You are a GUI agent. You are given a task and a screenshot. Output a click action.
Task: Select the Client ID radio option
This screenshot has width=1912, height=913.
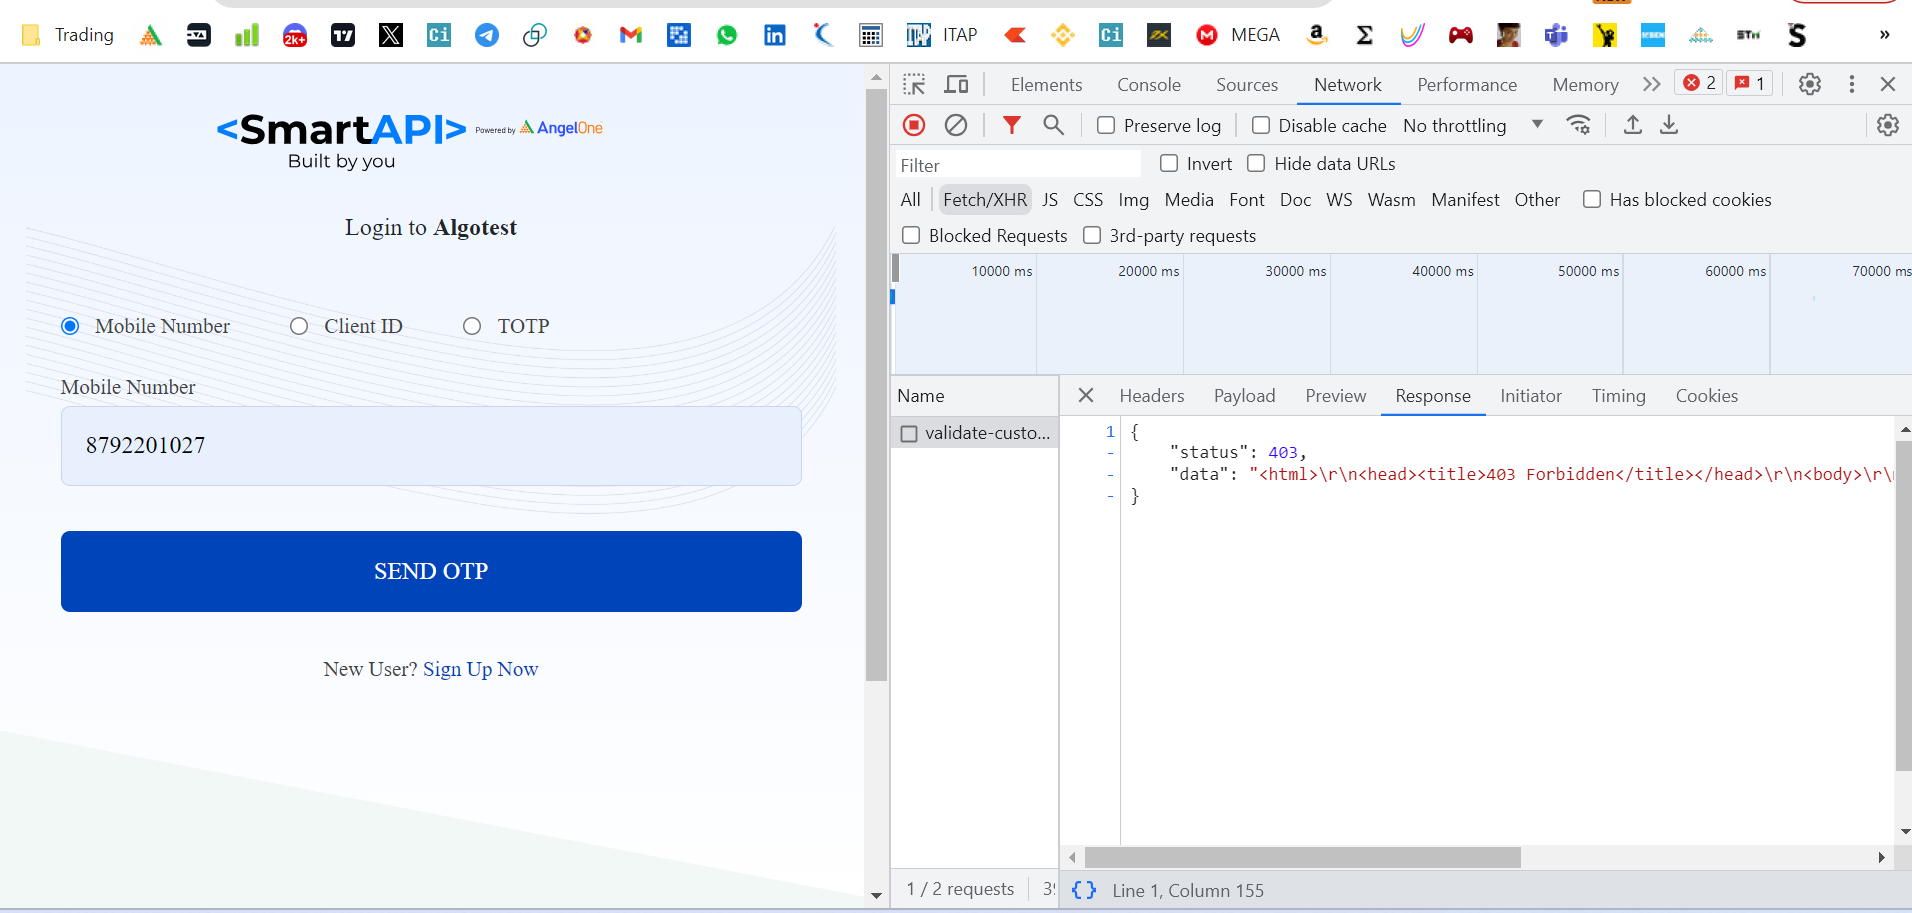coord(299,326)
